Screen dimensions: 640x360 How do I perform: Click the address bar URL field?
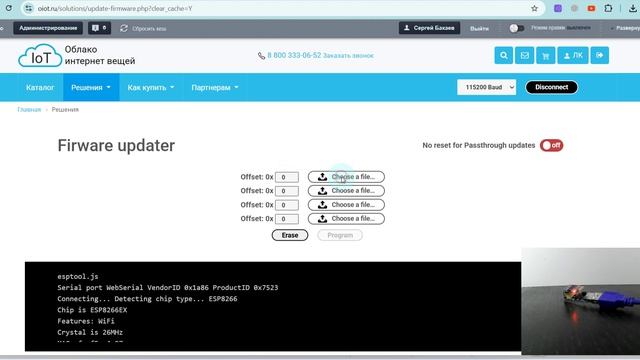(282, 8)
